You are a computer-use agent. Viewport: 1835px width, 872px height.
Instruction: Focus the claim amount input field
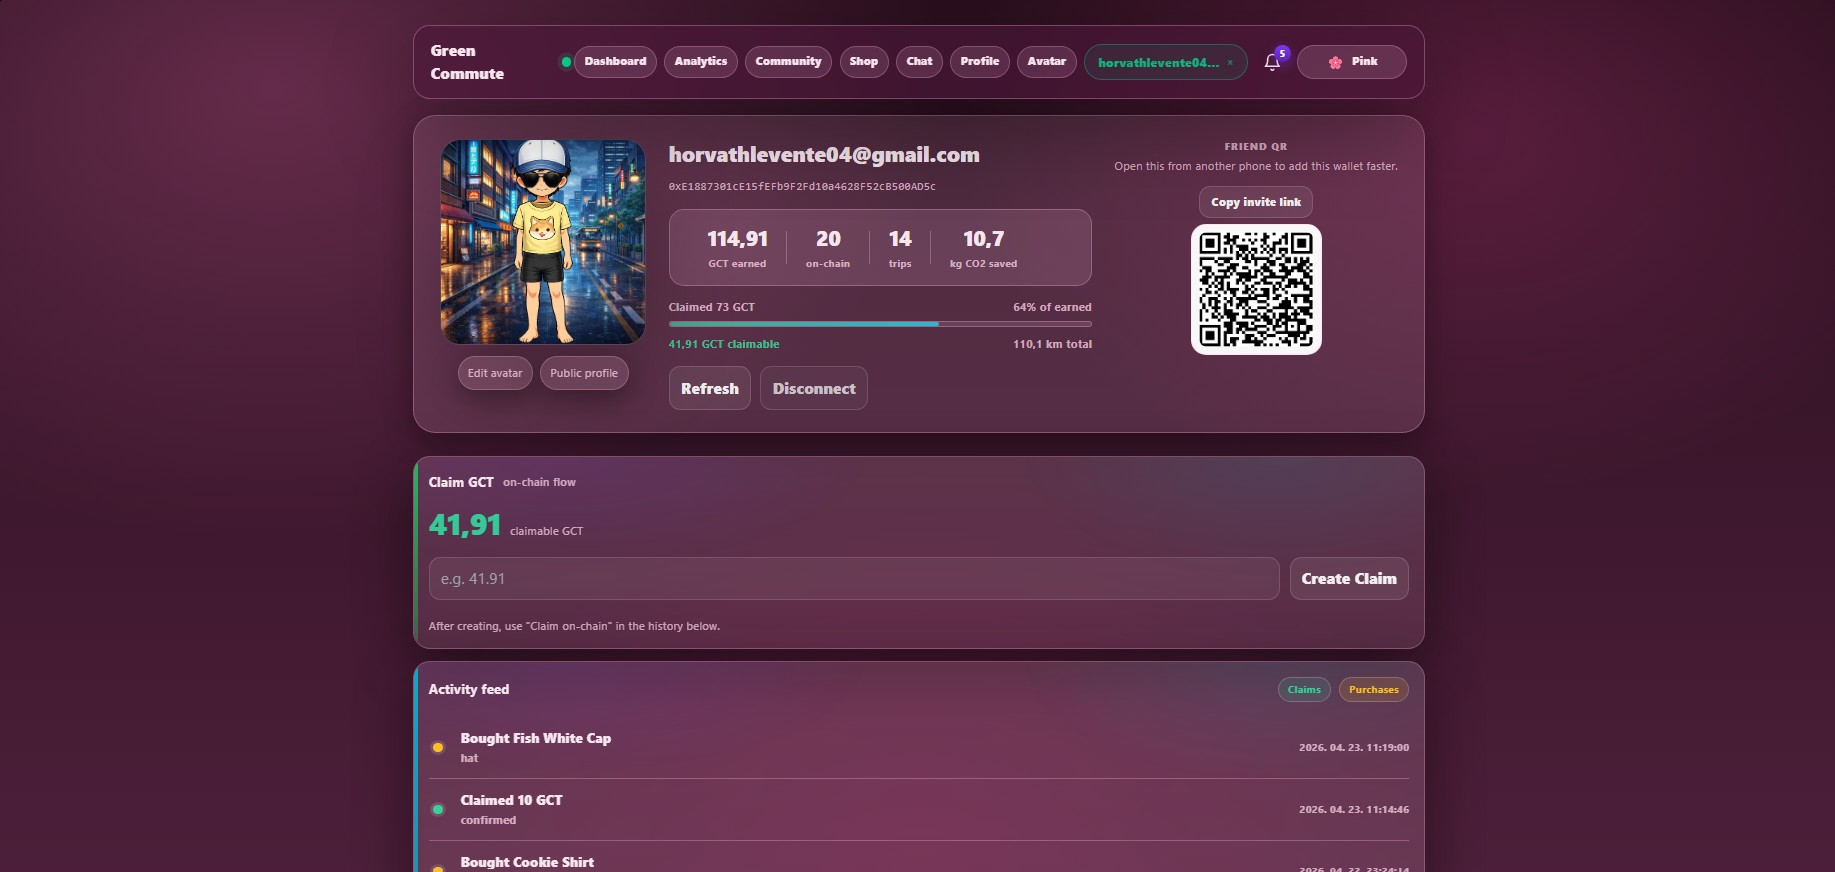pos(854,579)
